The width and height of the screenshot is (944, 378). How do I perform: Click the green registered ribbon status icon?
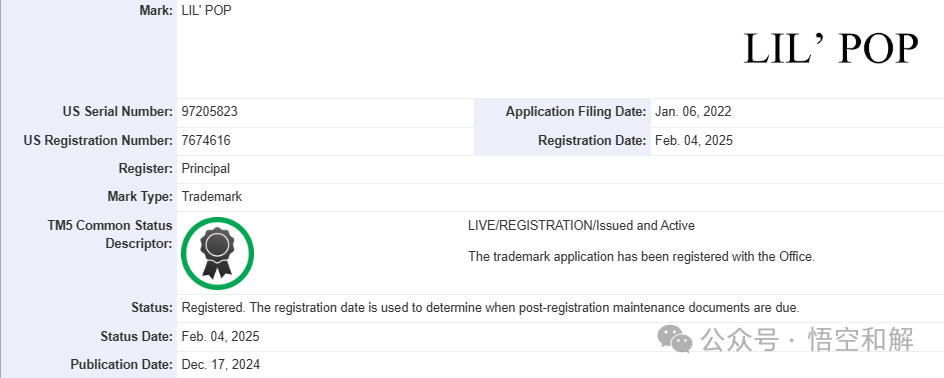[217, 253]
